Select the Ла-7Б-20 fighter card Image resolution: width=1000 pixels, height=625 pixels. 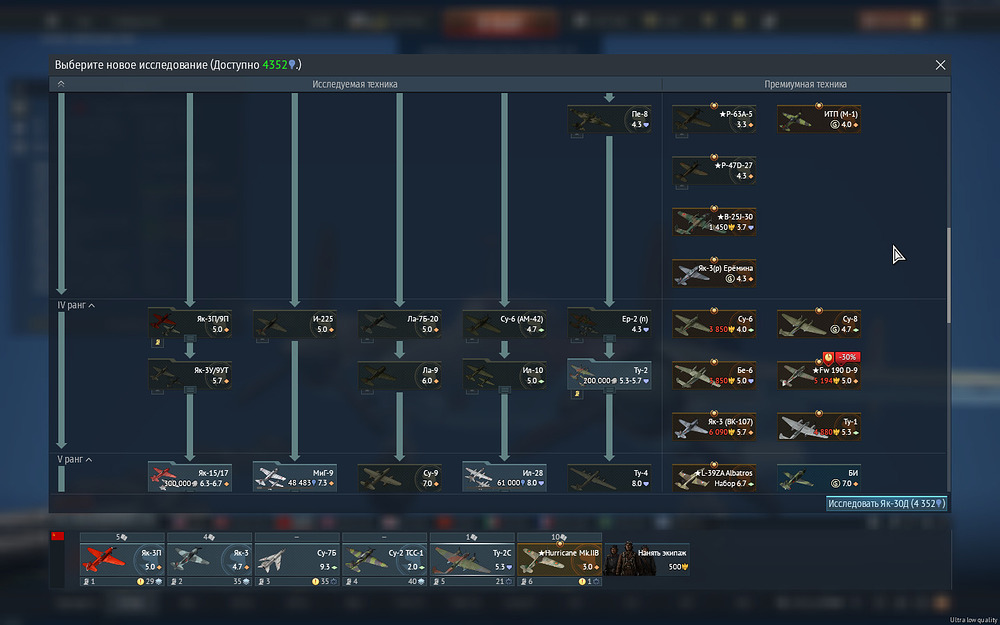[399, 324]
